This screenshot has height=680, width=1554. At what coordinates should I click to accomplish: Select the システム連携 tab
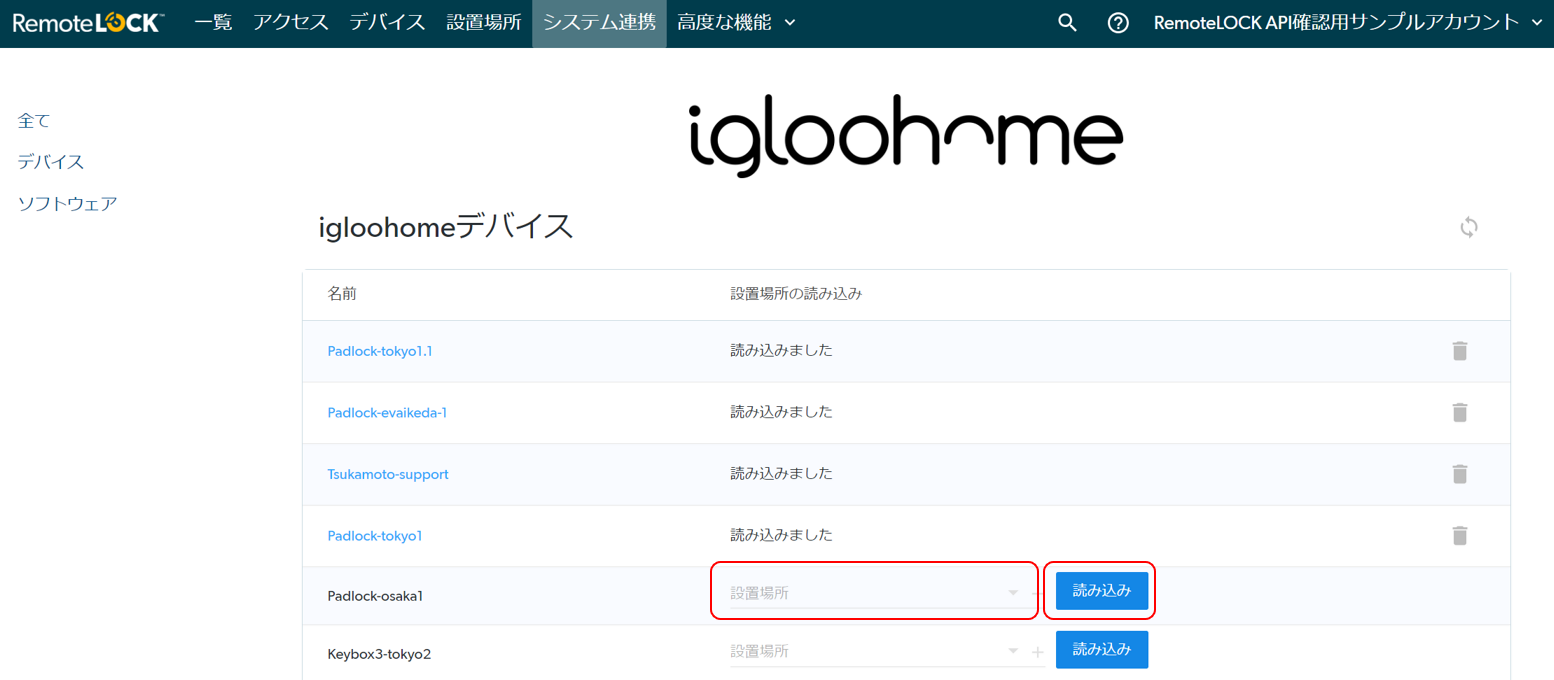pos(599,23)
